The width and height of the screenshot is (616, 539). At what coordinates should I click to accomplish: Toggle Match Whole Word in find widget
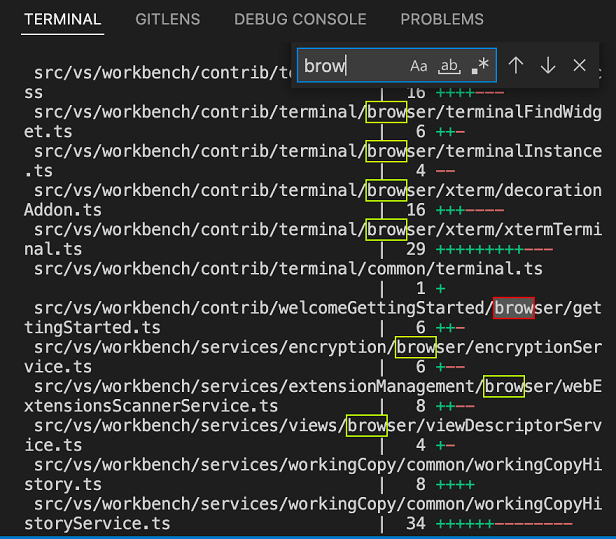click(450, 66)
